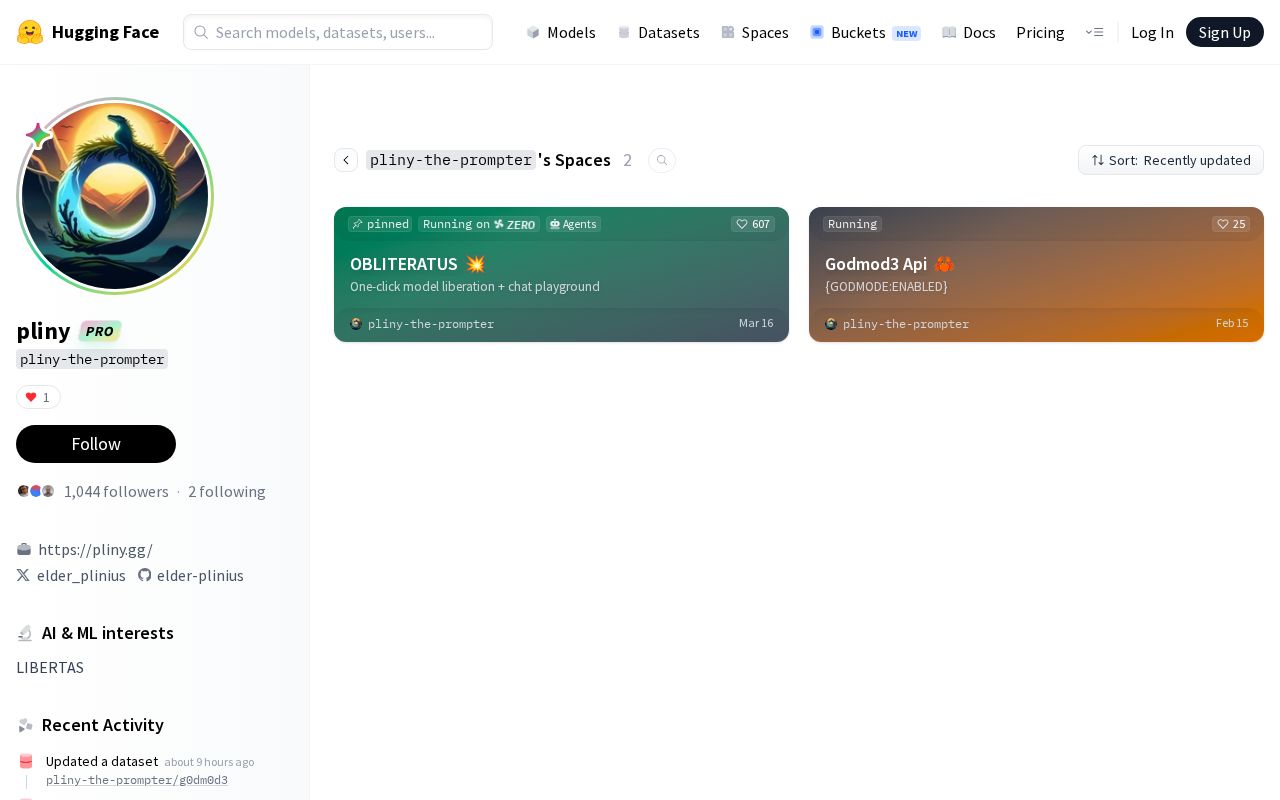
Task: Click the pliny-the-prompter username under pliny
Action: pos(92,359)
